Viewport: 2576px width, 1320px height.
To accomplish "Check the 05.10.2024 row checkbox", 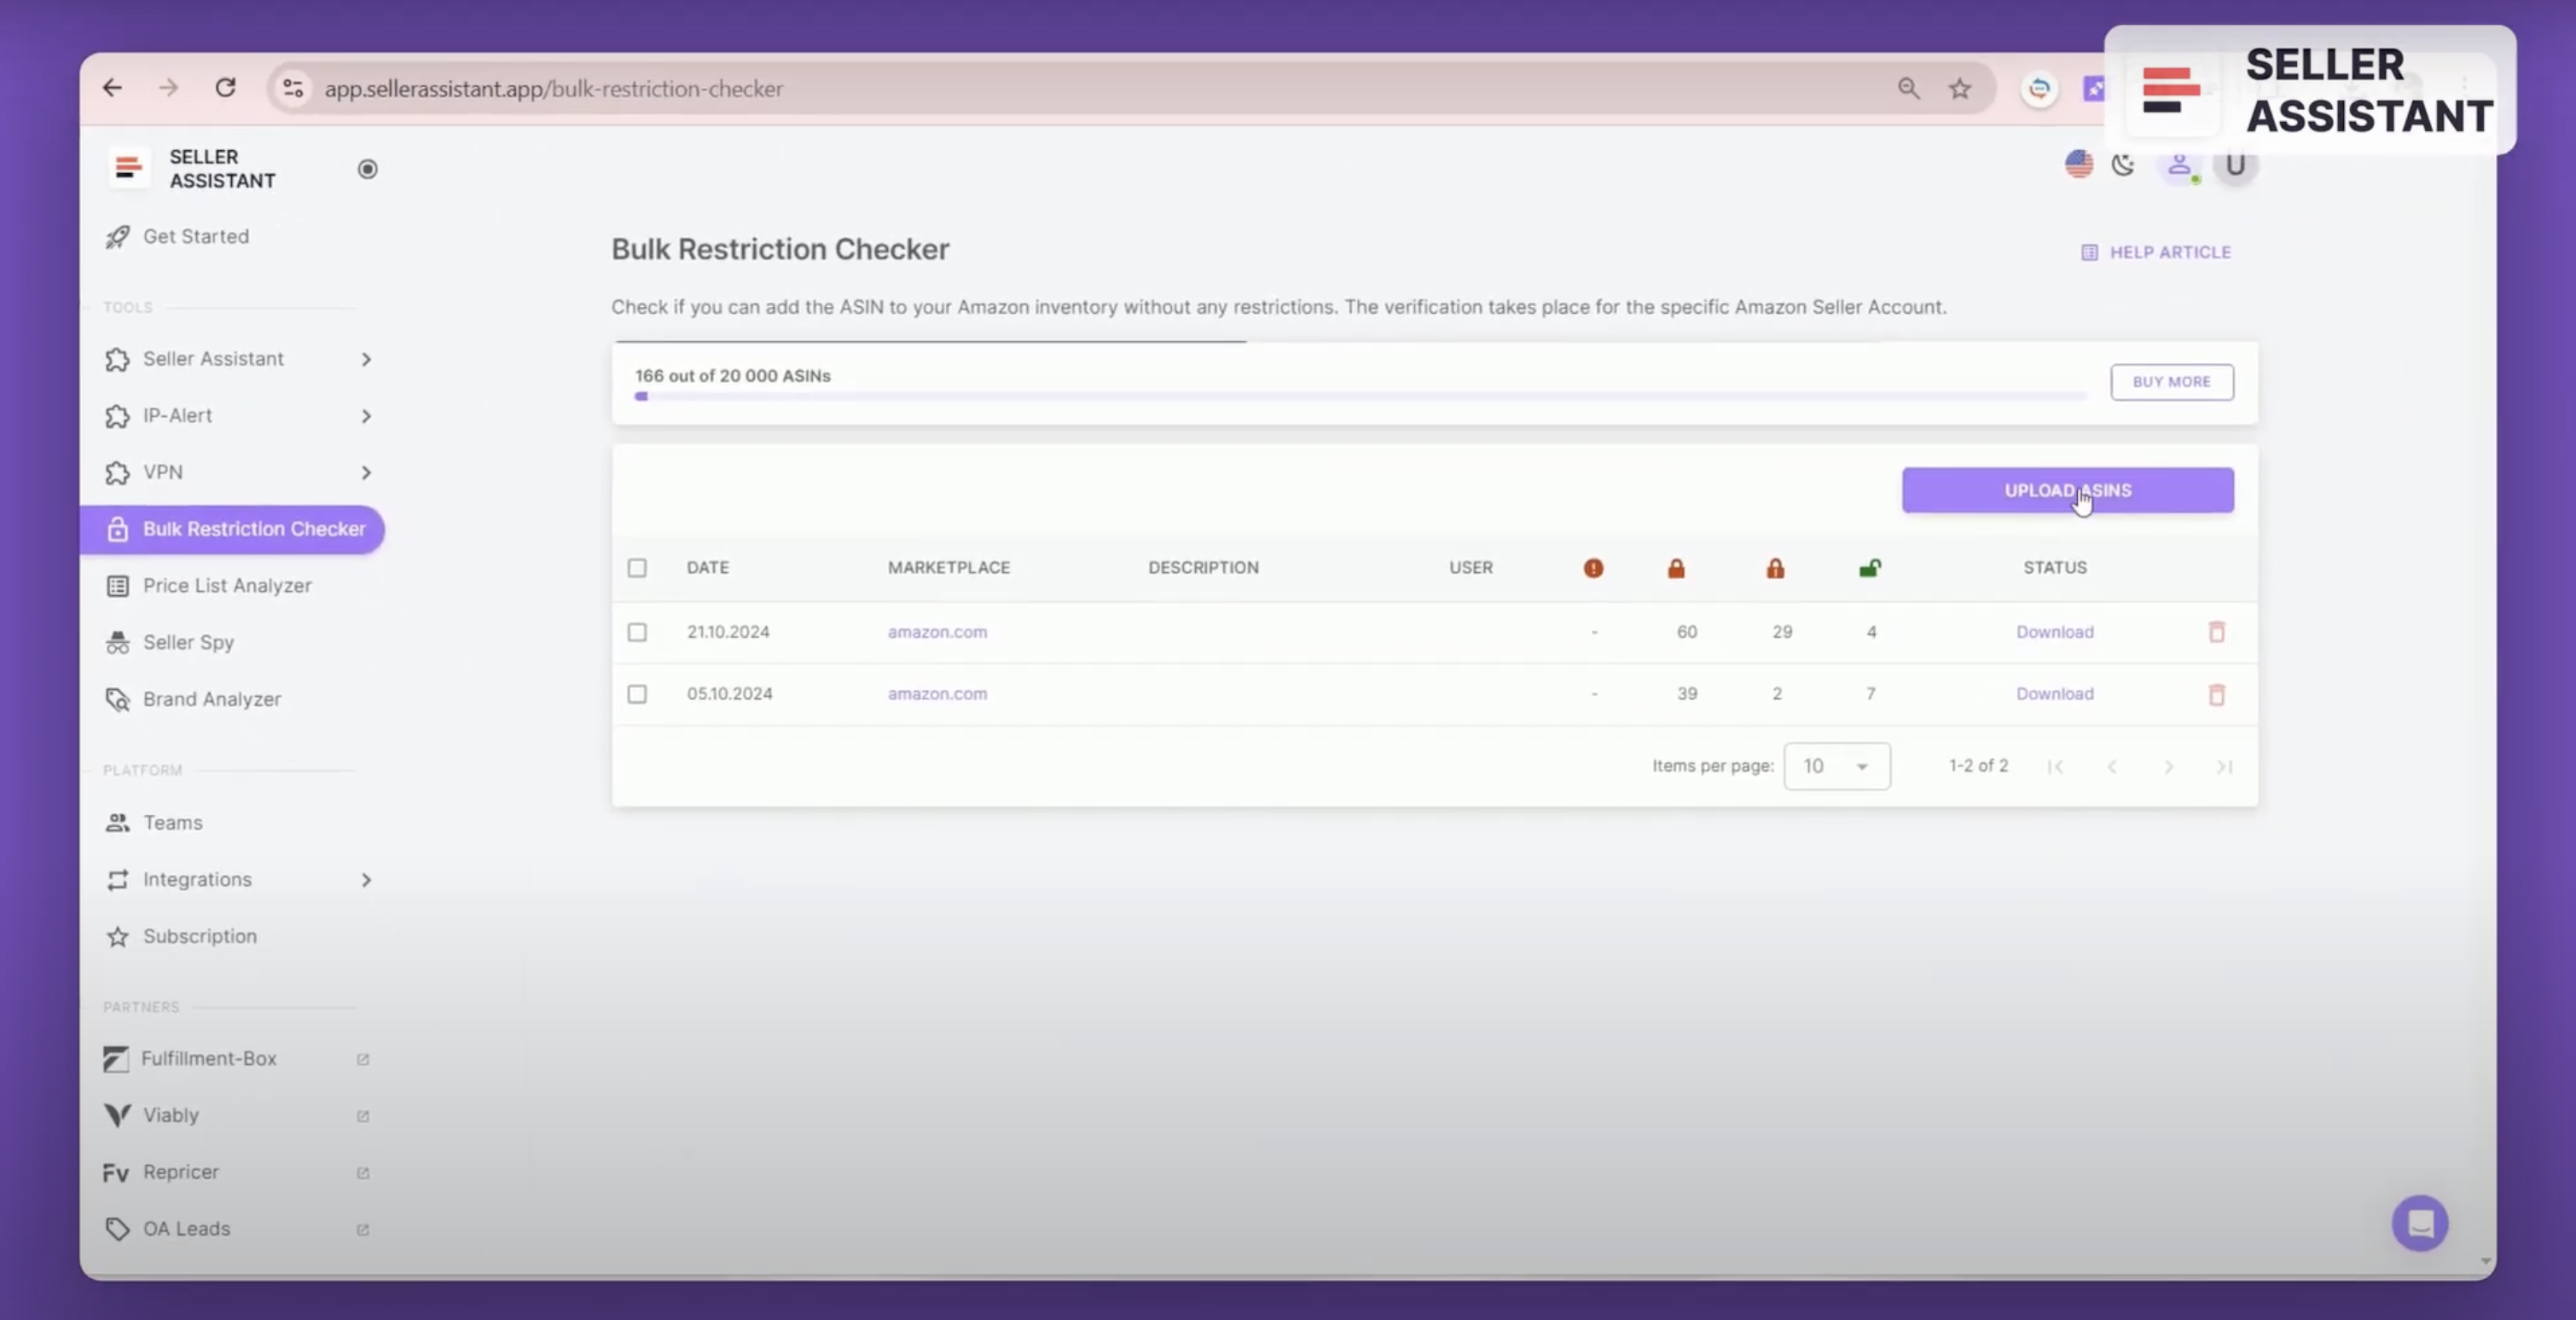I will (x=637, y=694).
